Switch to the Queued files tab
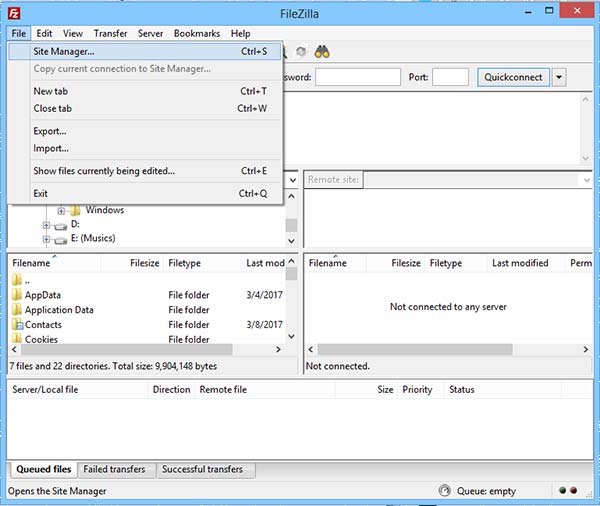This screenshot has height=506, width=600. (43, 469)
